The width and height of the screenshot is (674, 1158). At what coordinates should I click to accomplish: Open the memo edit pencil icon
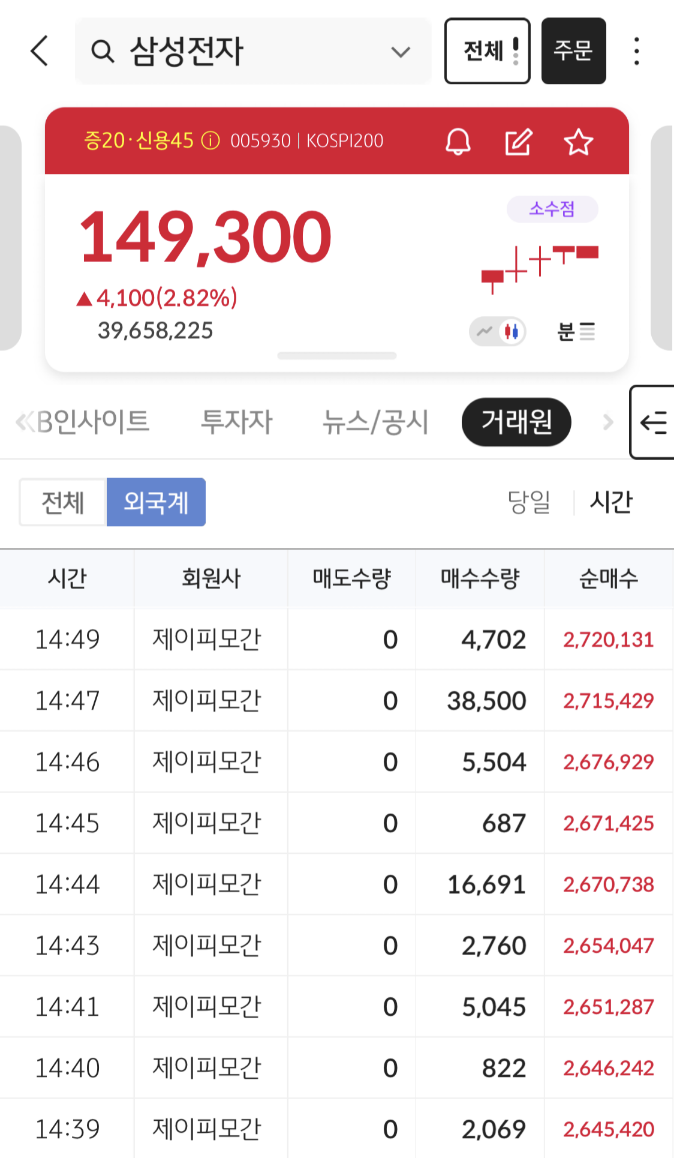click(x=518, y=142)
